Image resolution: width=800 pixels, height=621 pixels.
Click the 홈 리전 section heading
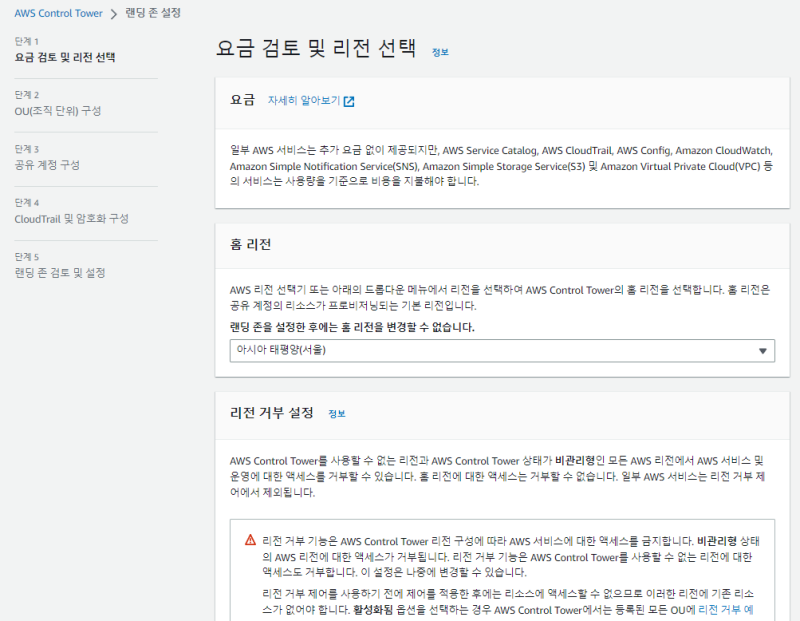pyautogui.click(x=251, y=245)
